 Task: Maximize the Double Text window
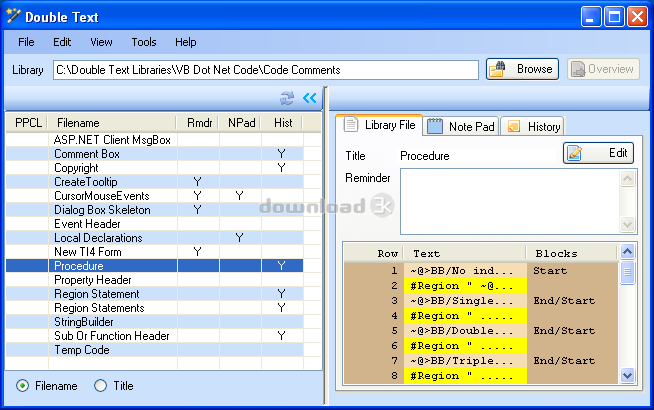pos(614,17)
